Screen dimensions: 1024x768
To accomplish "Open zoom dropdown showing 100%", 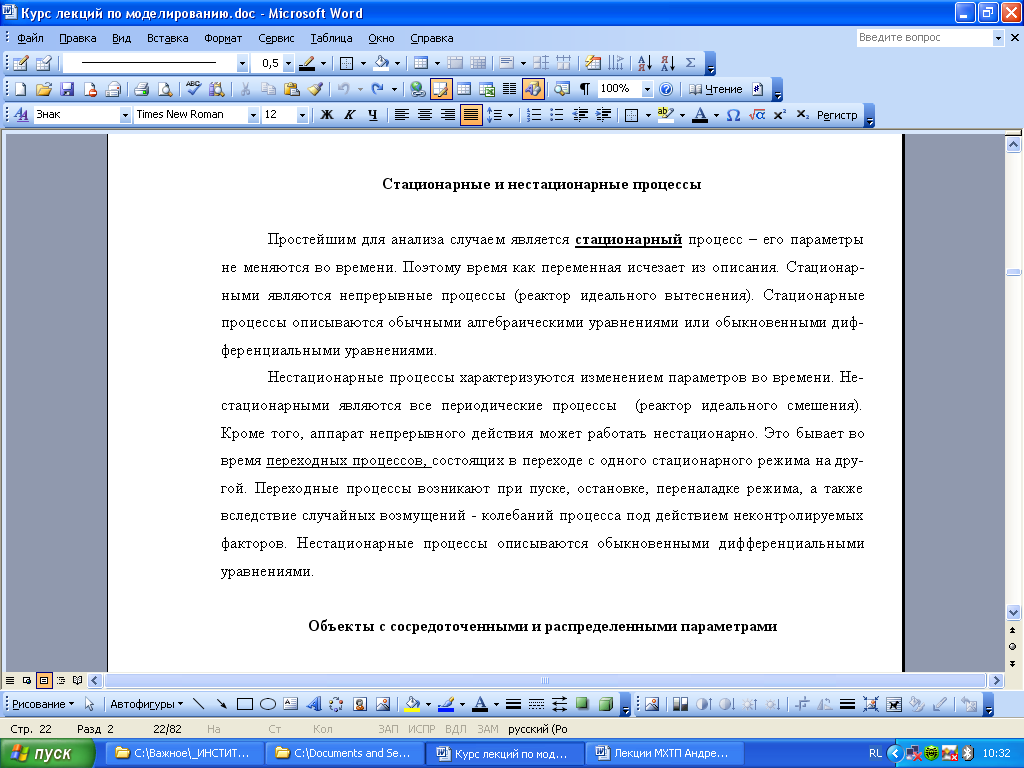I will tap(647, 89).
